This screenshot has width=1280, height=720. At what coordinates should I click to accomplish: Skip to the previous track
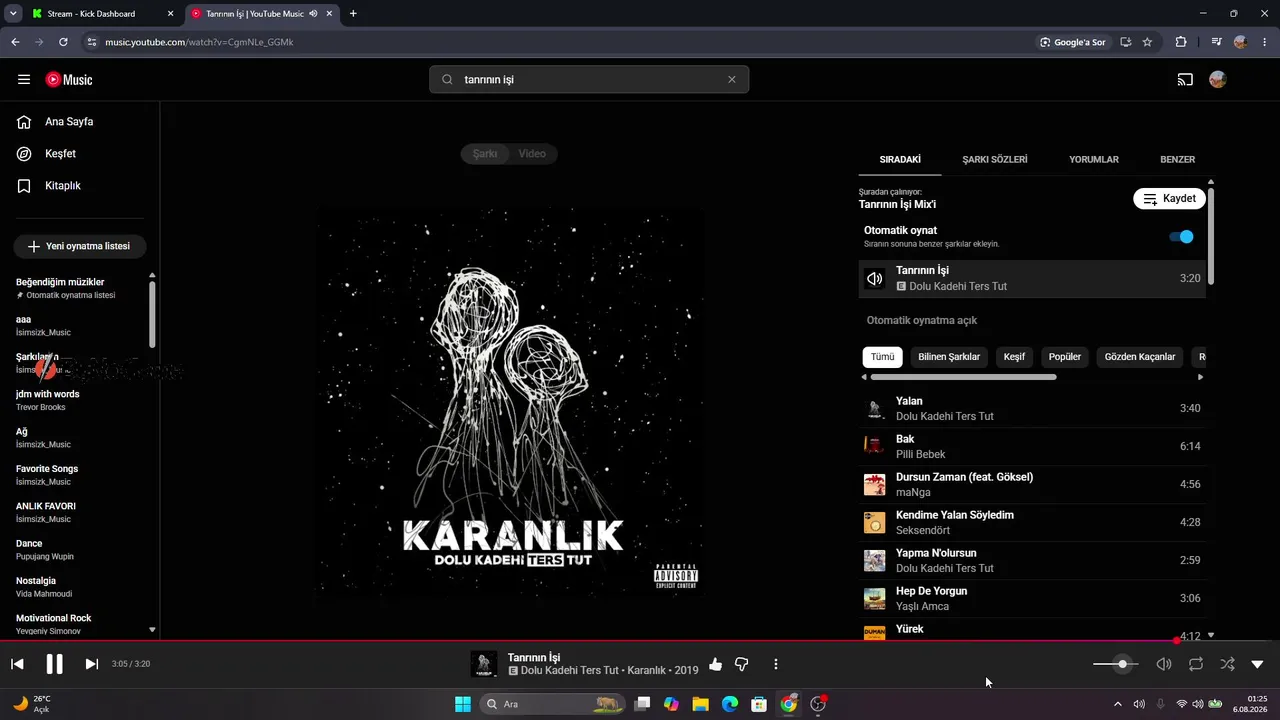pos(17,664)
